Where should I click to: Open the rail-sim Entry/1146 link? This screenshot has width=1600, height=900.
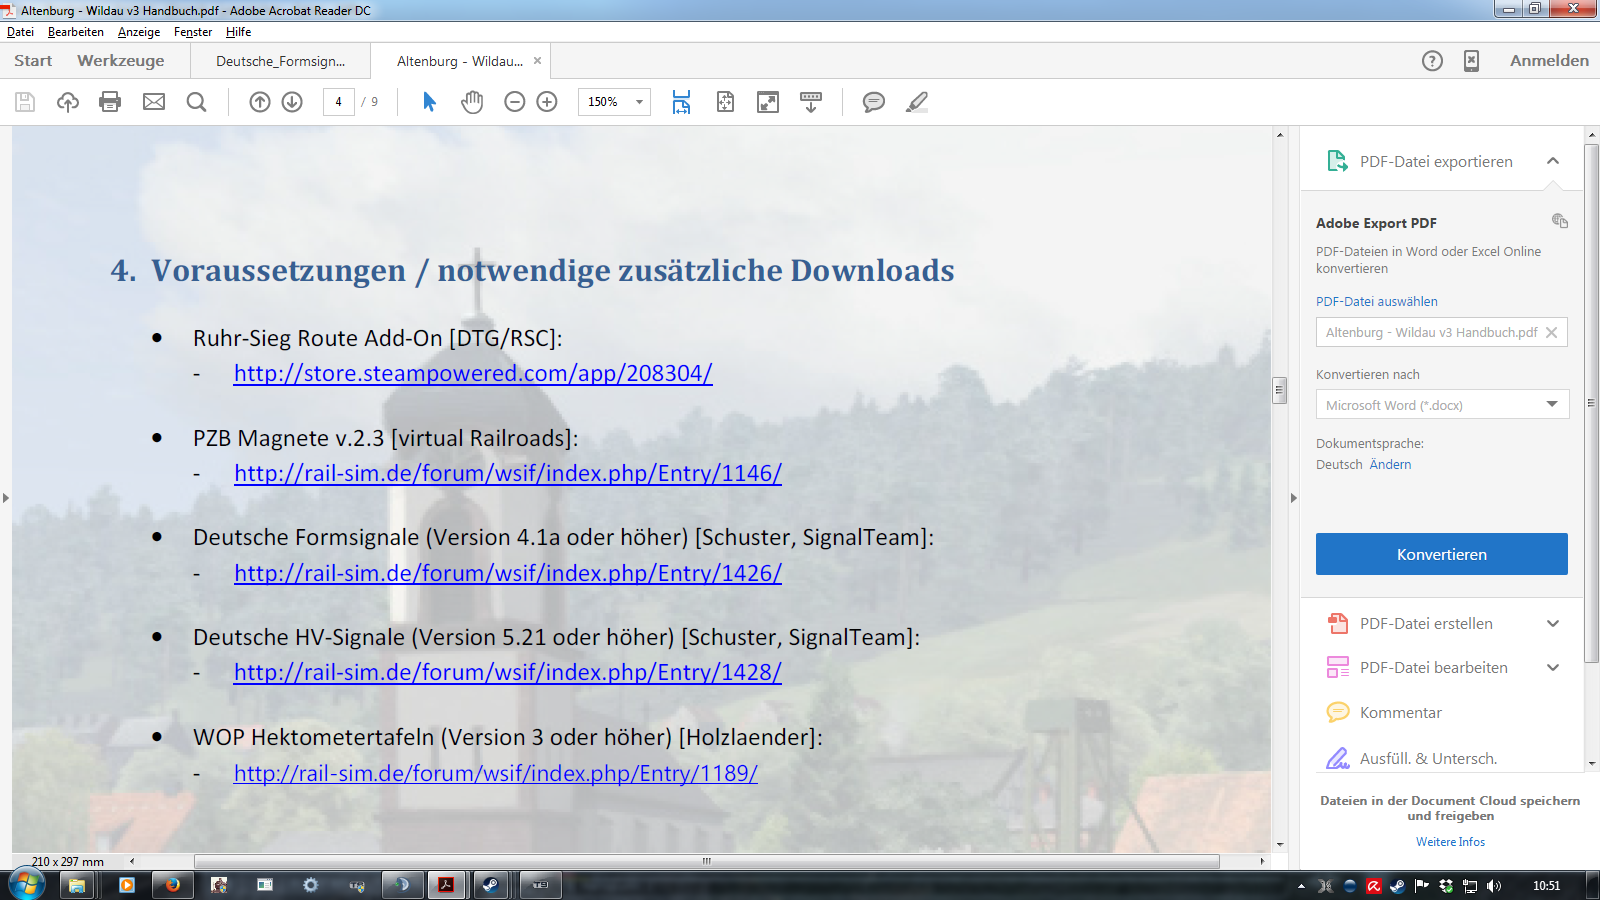pos(508,473)
